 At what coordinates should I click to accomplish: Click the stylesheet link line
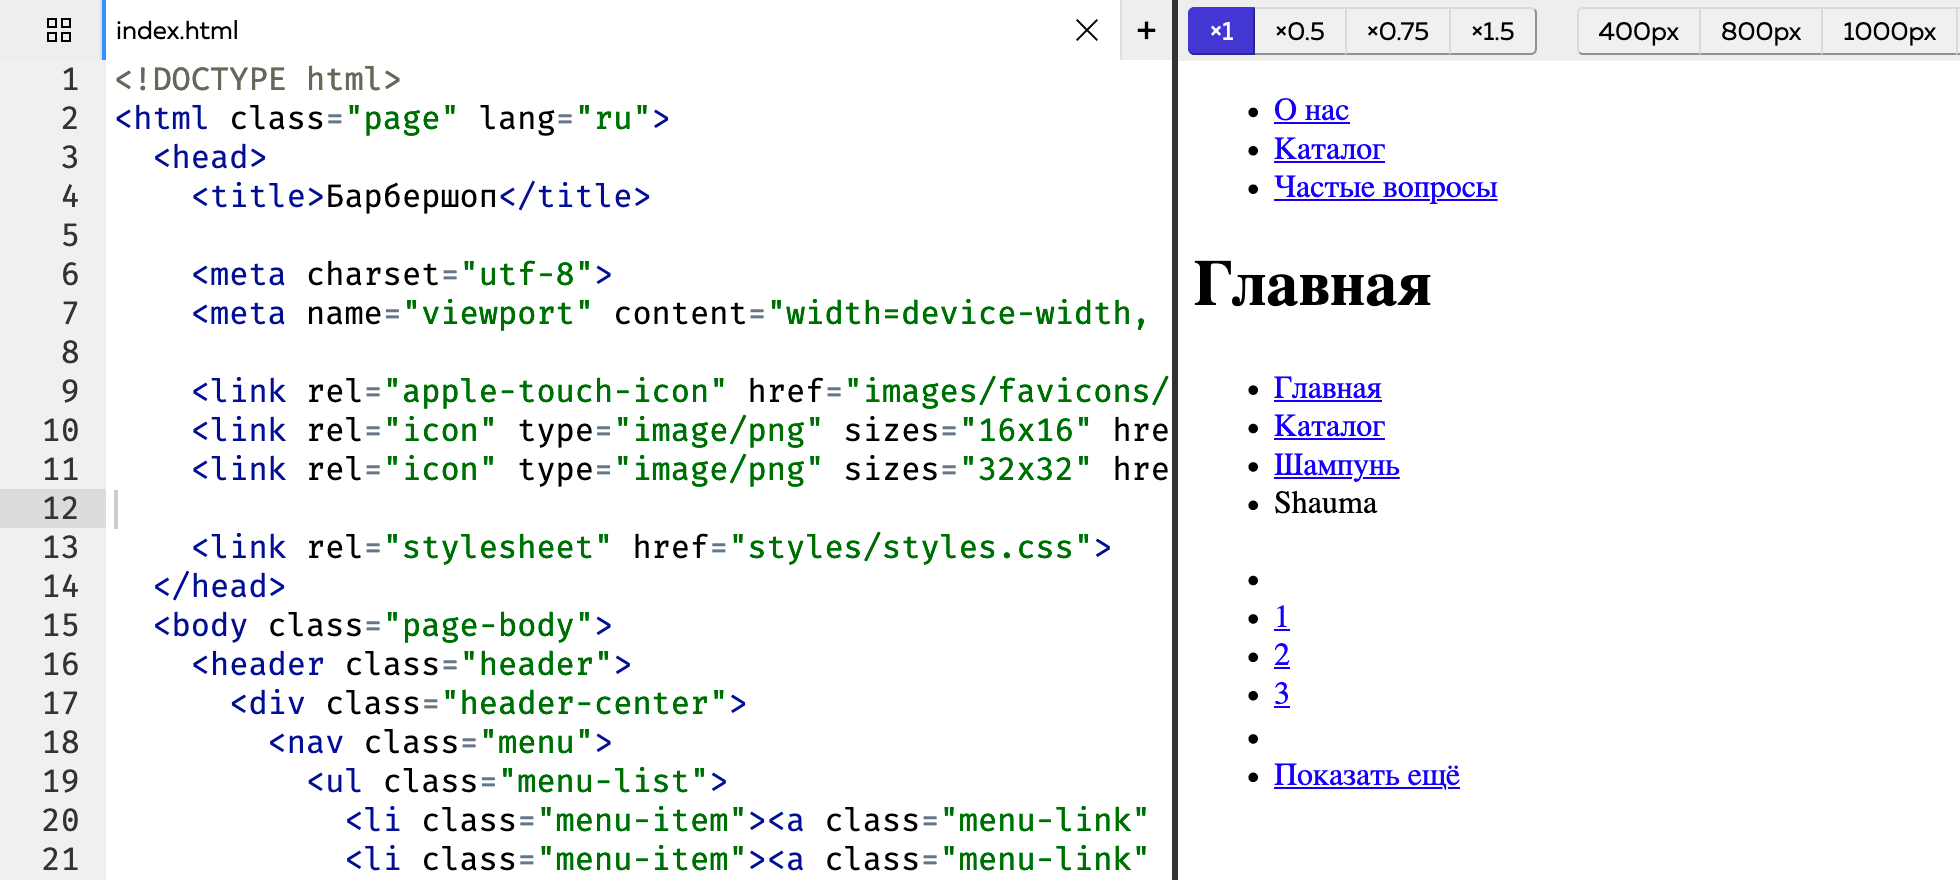point(651,547)
